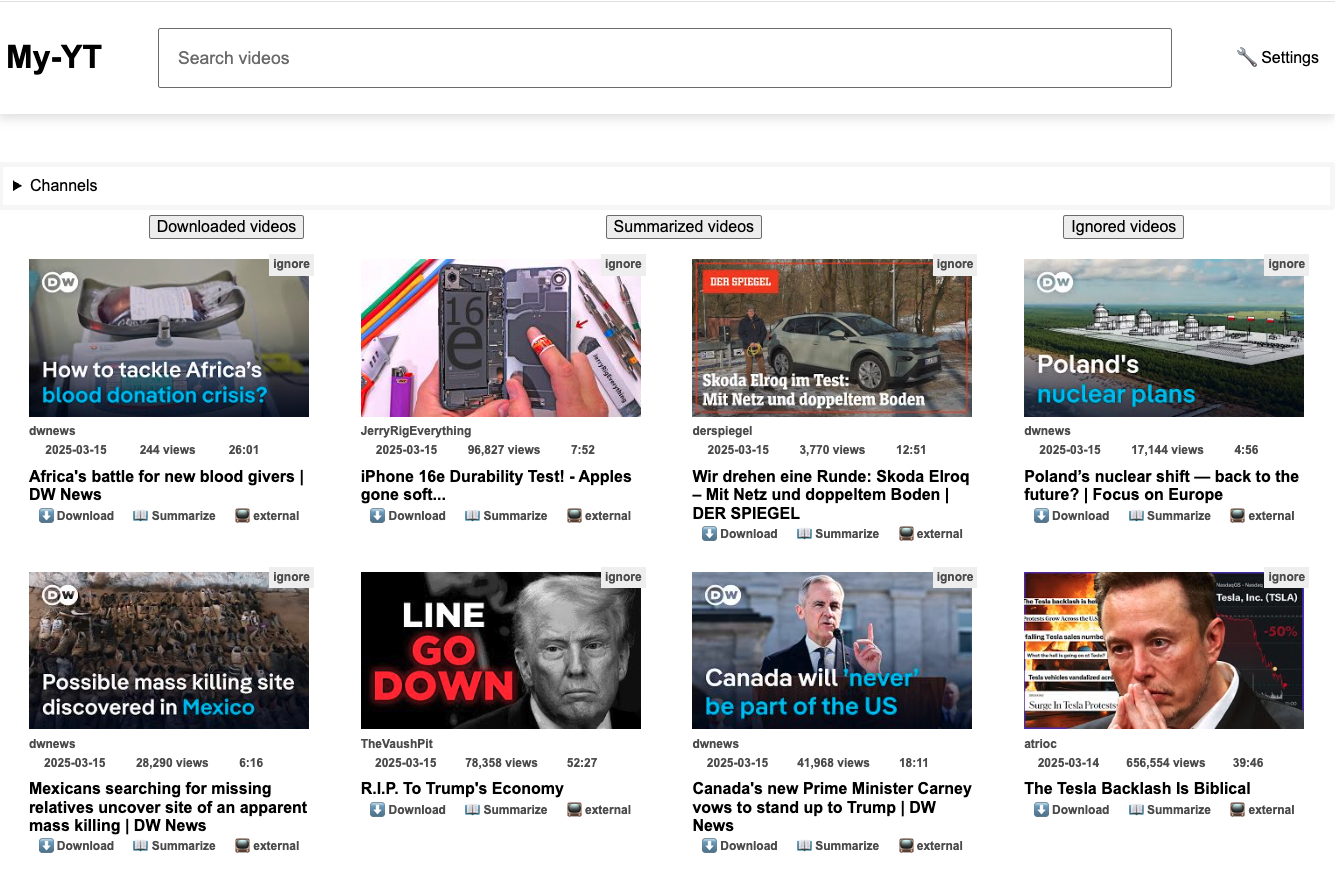Ignore the Canada will never video
The height and width of the screenshot is (873, 1335).
(x=955, y=577)
